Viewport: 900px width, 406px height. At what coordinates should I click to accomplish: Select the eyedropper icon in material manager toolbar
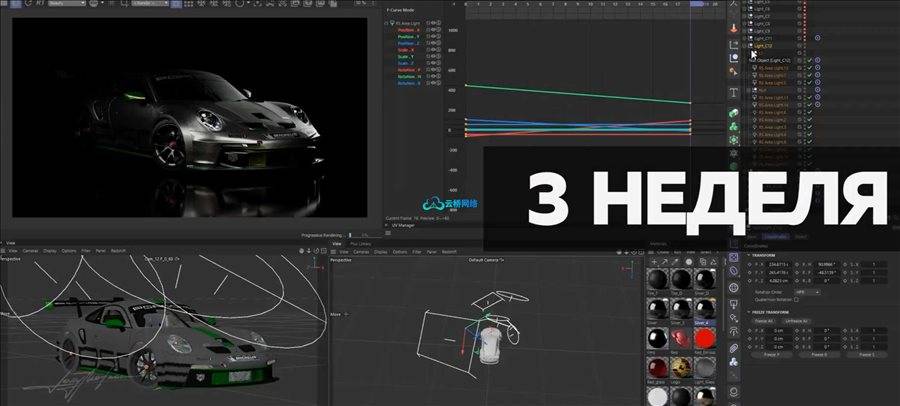click(x=676, y=262)
